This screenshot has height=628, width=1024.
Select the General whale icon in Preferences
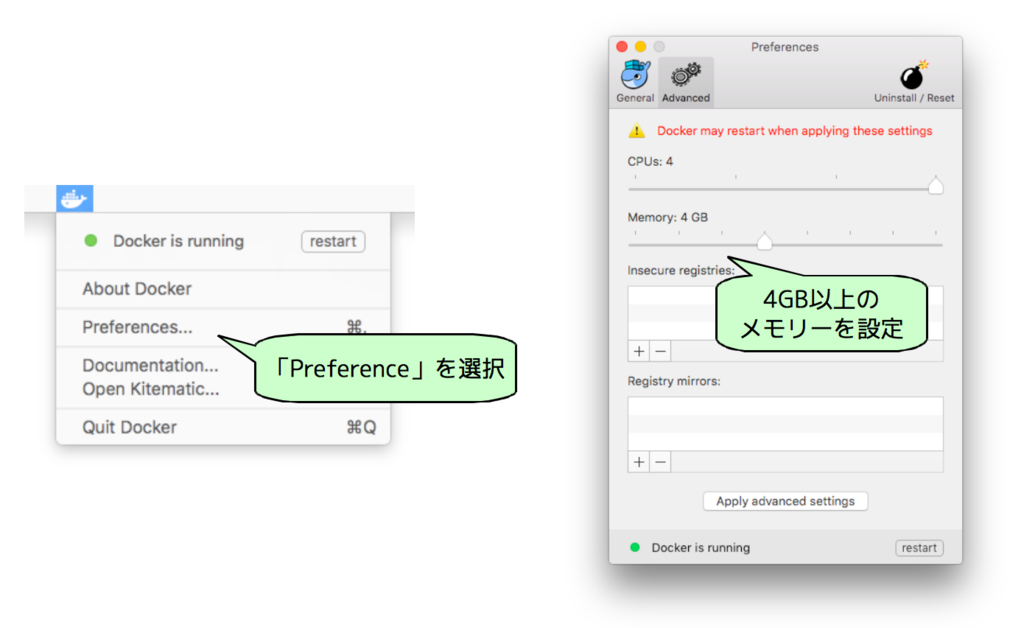click(x=635, y=81)
